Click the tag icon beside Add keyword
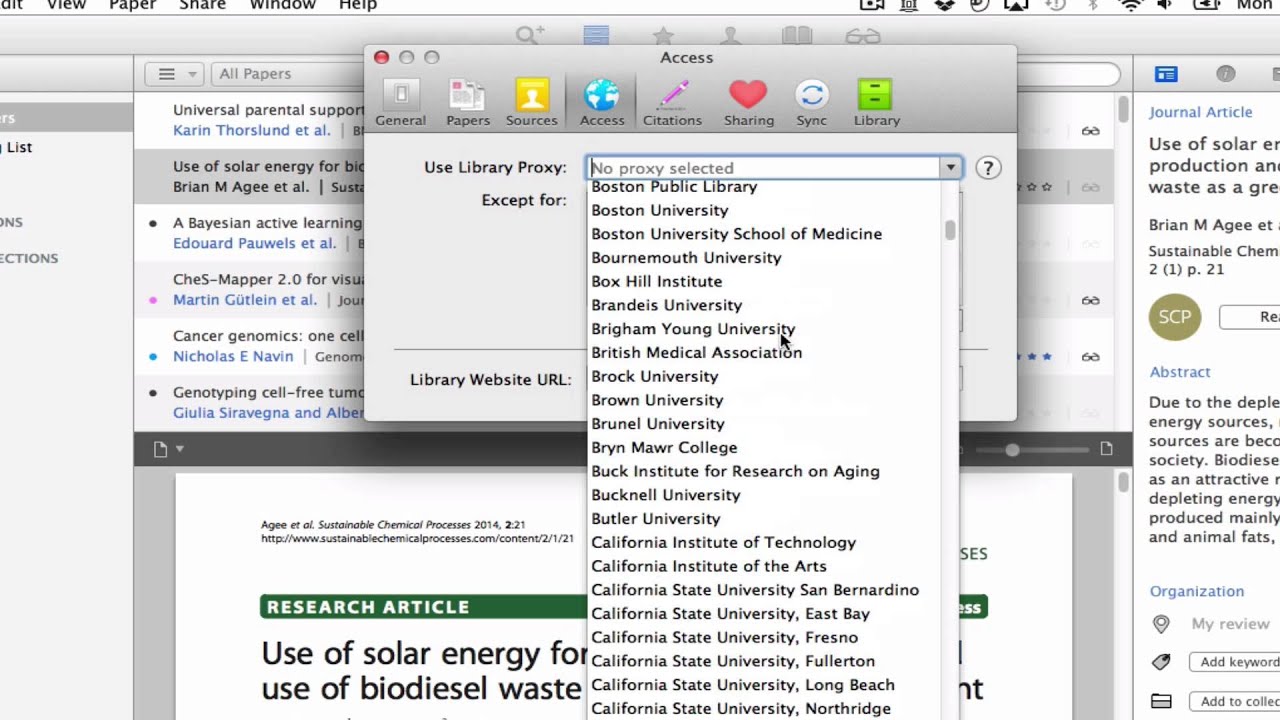 pyautogui.click(x=1161, y=662)
